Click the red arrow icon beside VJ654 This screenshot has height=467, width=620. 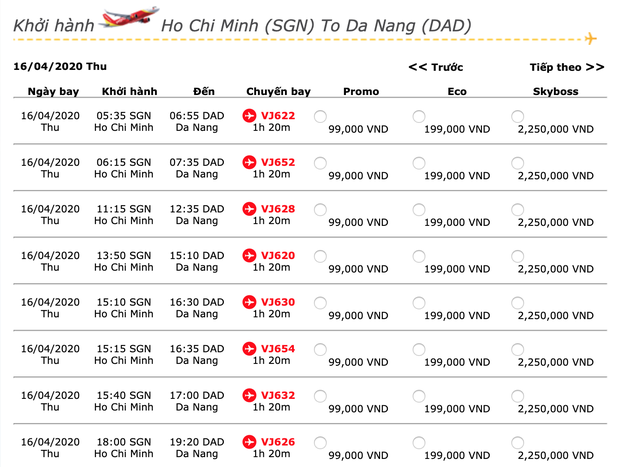coord(249,348)
